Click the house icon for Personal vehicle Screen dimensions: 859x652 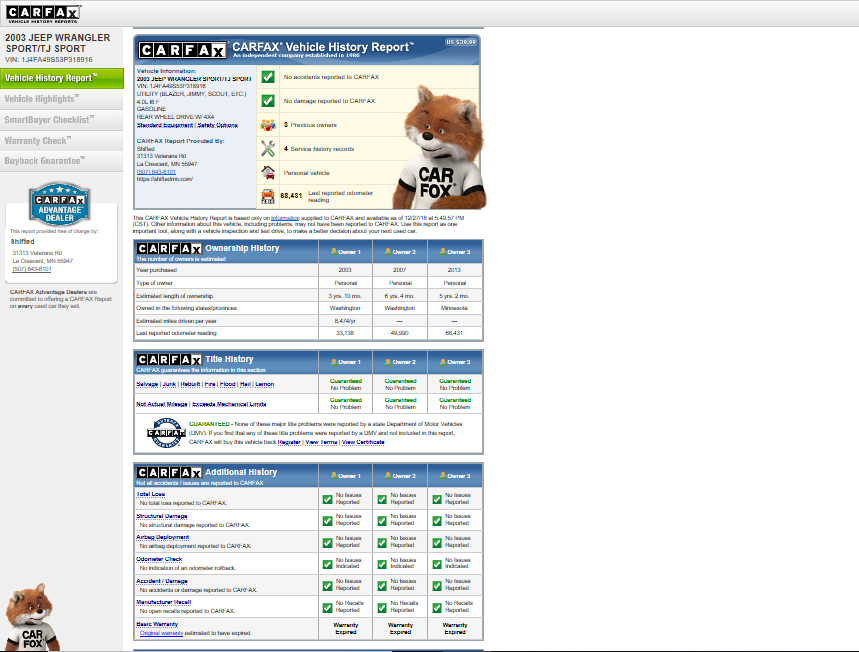tap(268, 173)
